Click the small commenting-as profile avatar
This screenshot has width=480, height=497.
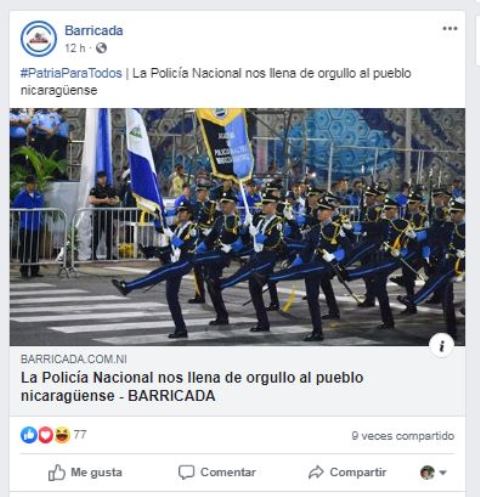(x=428, y=472)
